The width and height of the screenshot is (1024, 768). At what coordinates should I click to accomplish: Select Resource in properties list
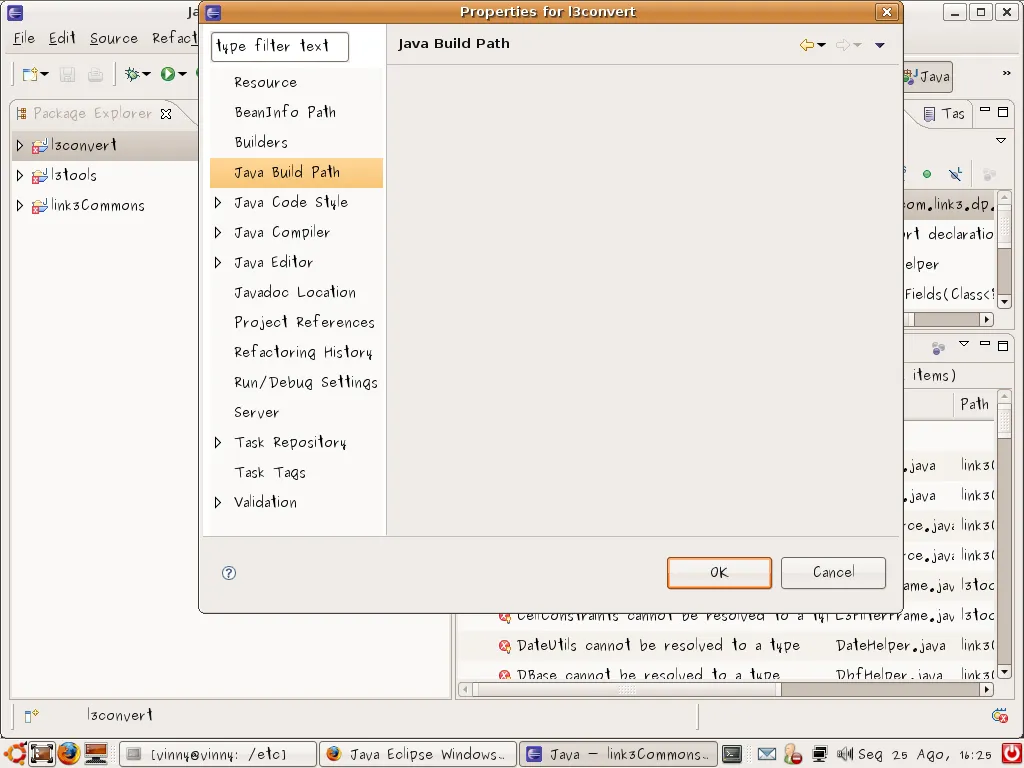(x=265, y=82)
